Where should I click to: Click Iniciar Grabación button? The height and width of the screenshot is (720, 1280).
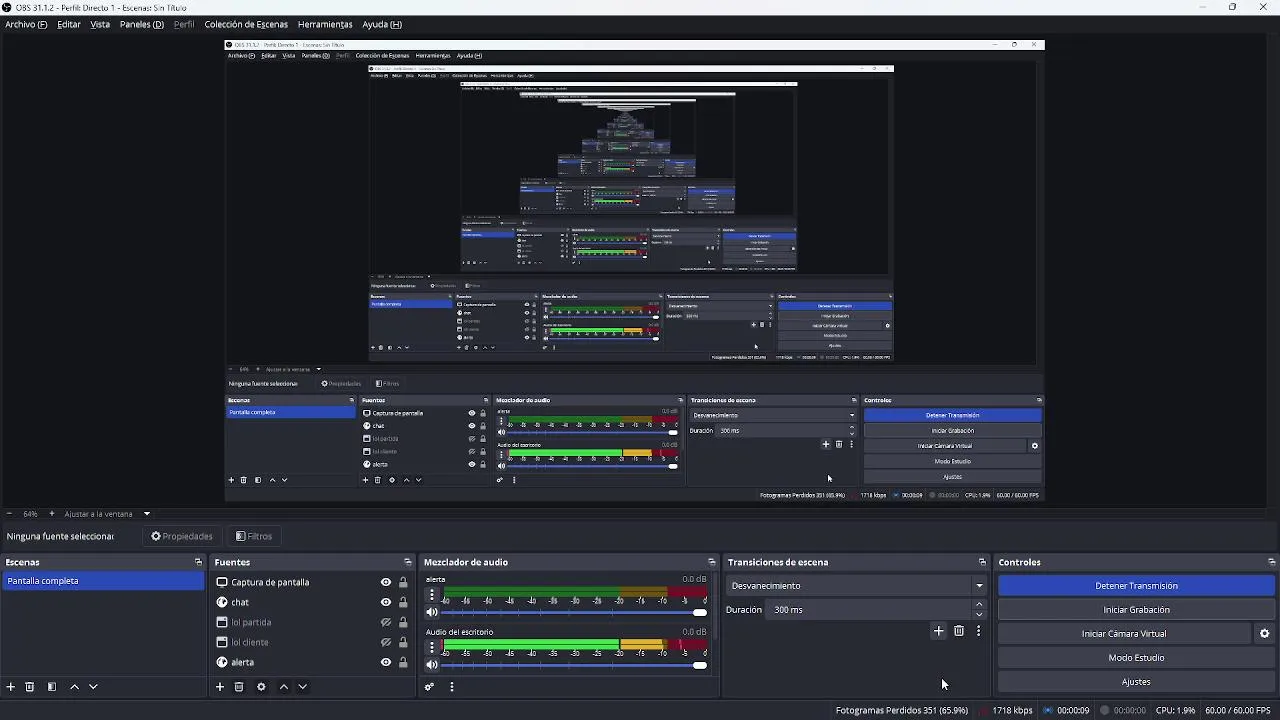(1136, 610)
